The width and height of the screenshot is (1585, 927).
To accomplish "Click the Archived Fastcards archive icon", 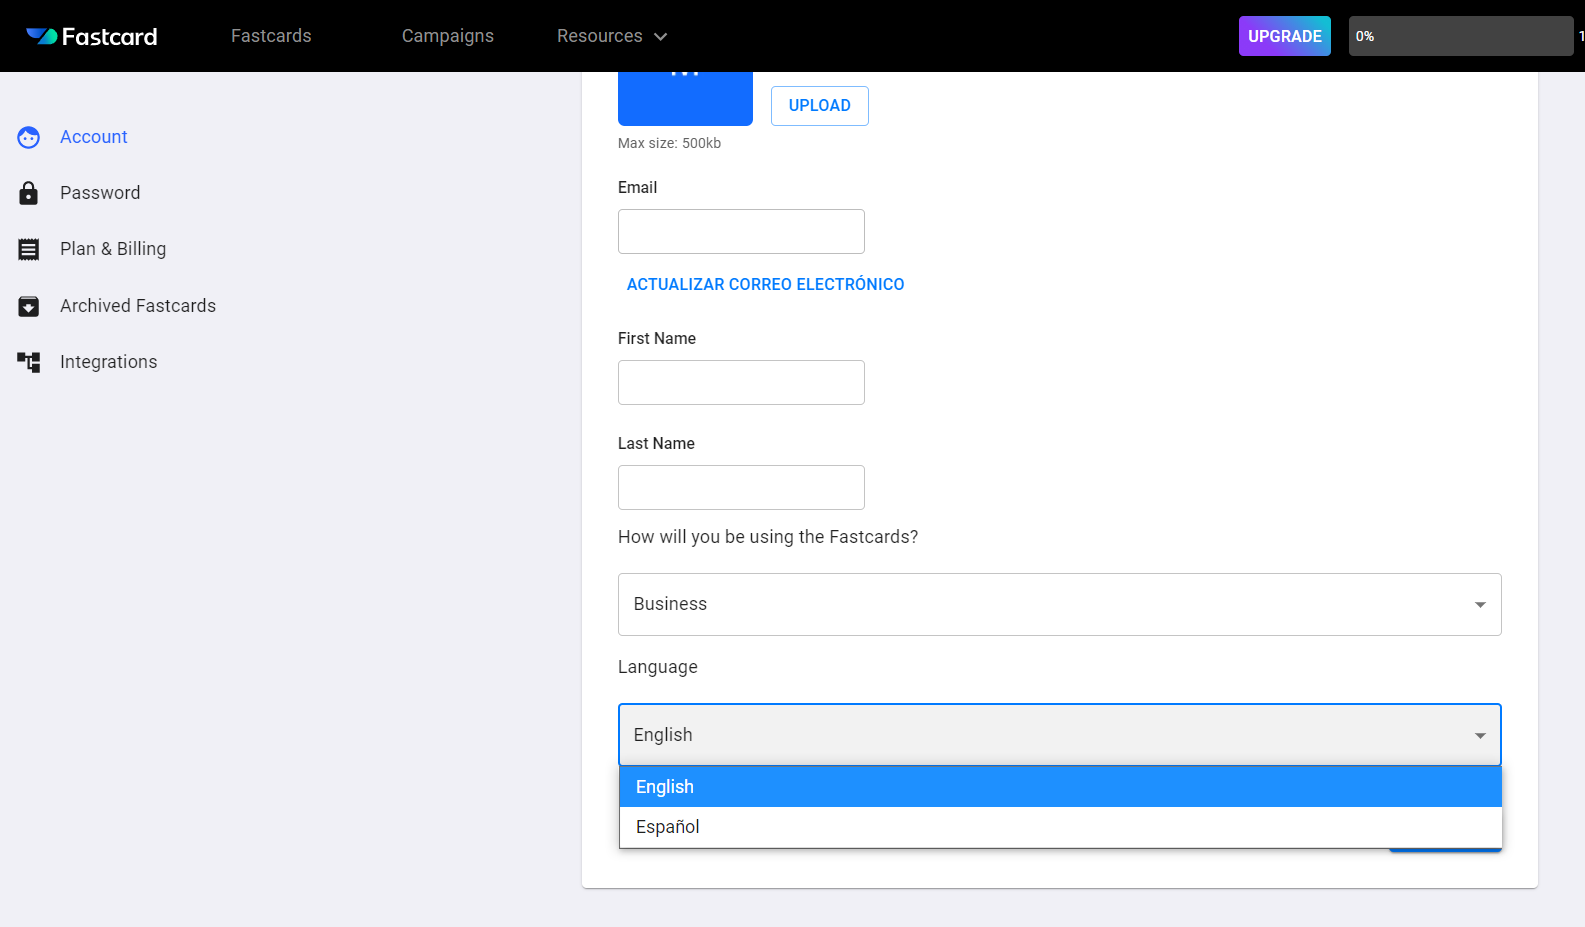I will point(29,306).
